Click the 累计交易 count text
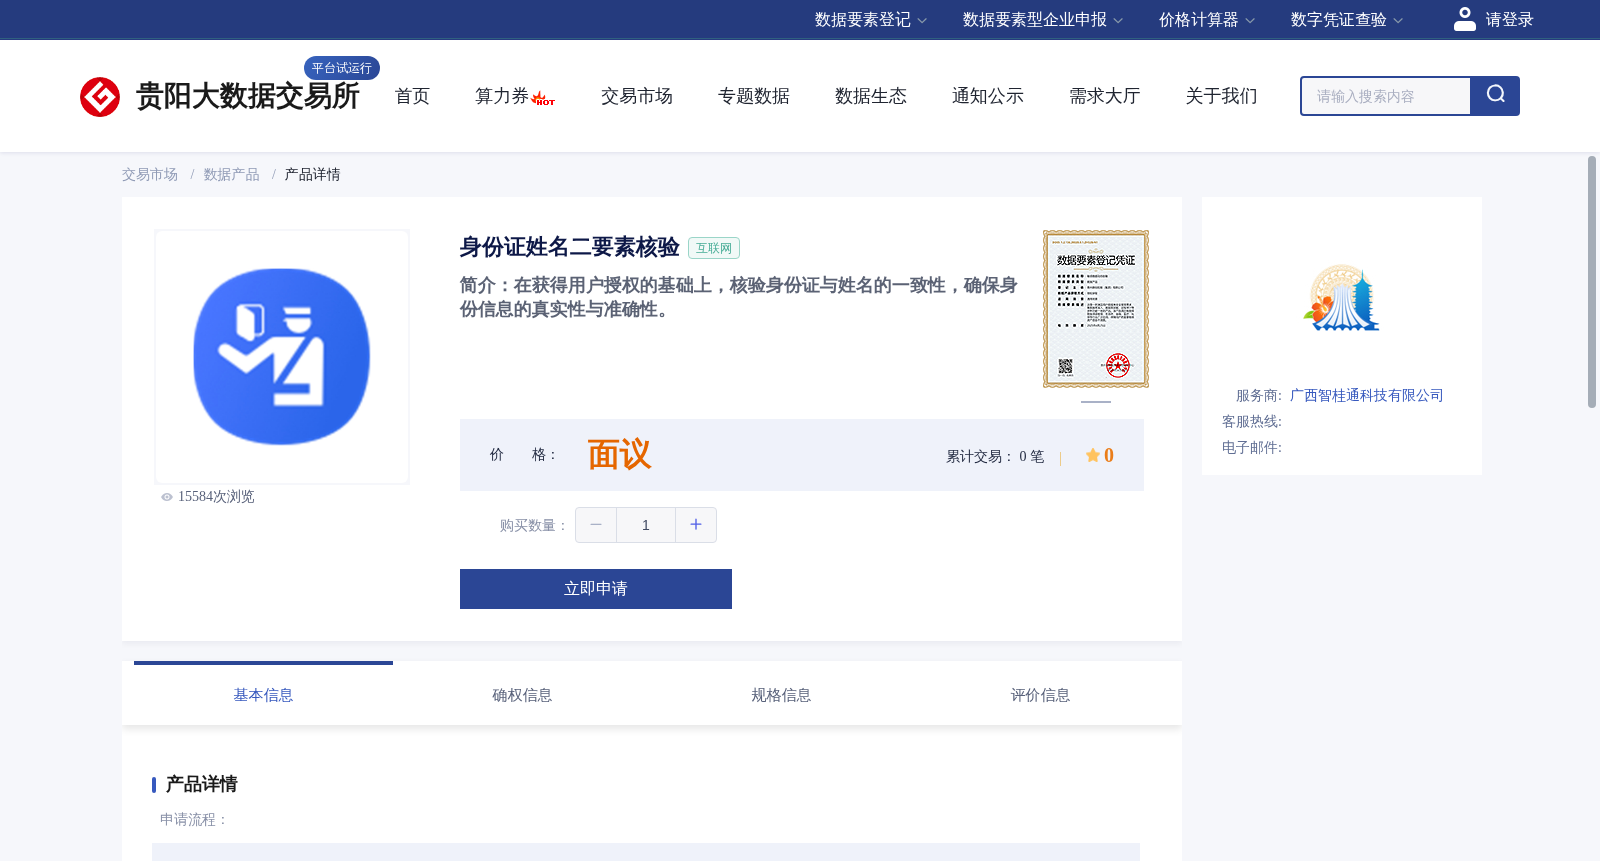1600x861 pixels. 995,457
